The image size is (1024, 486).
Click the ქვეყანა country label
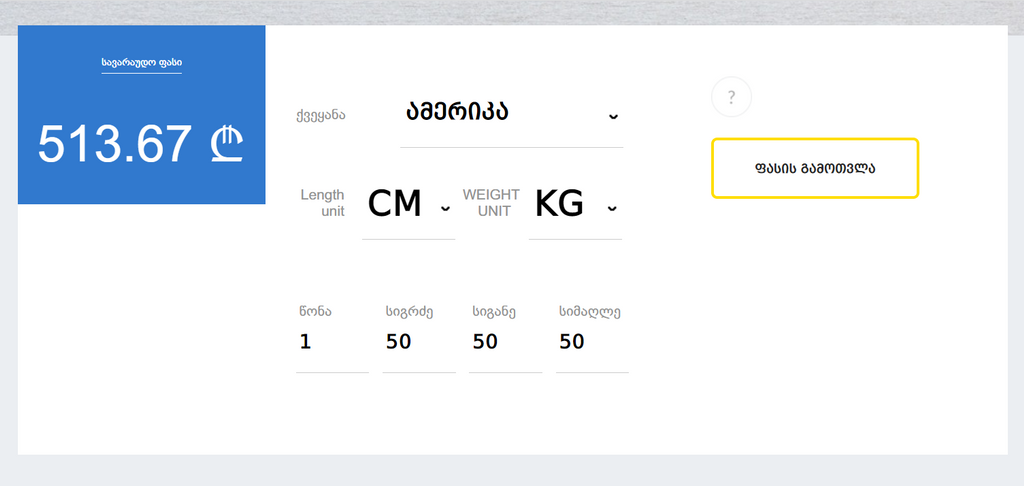point(321,116)
